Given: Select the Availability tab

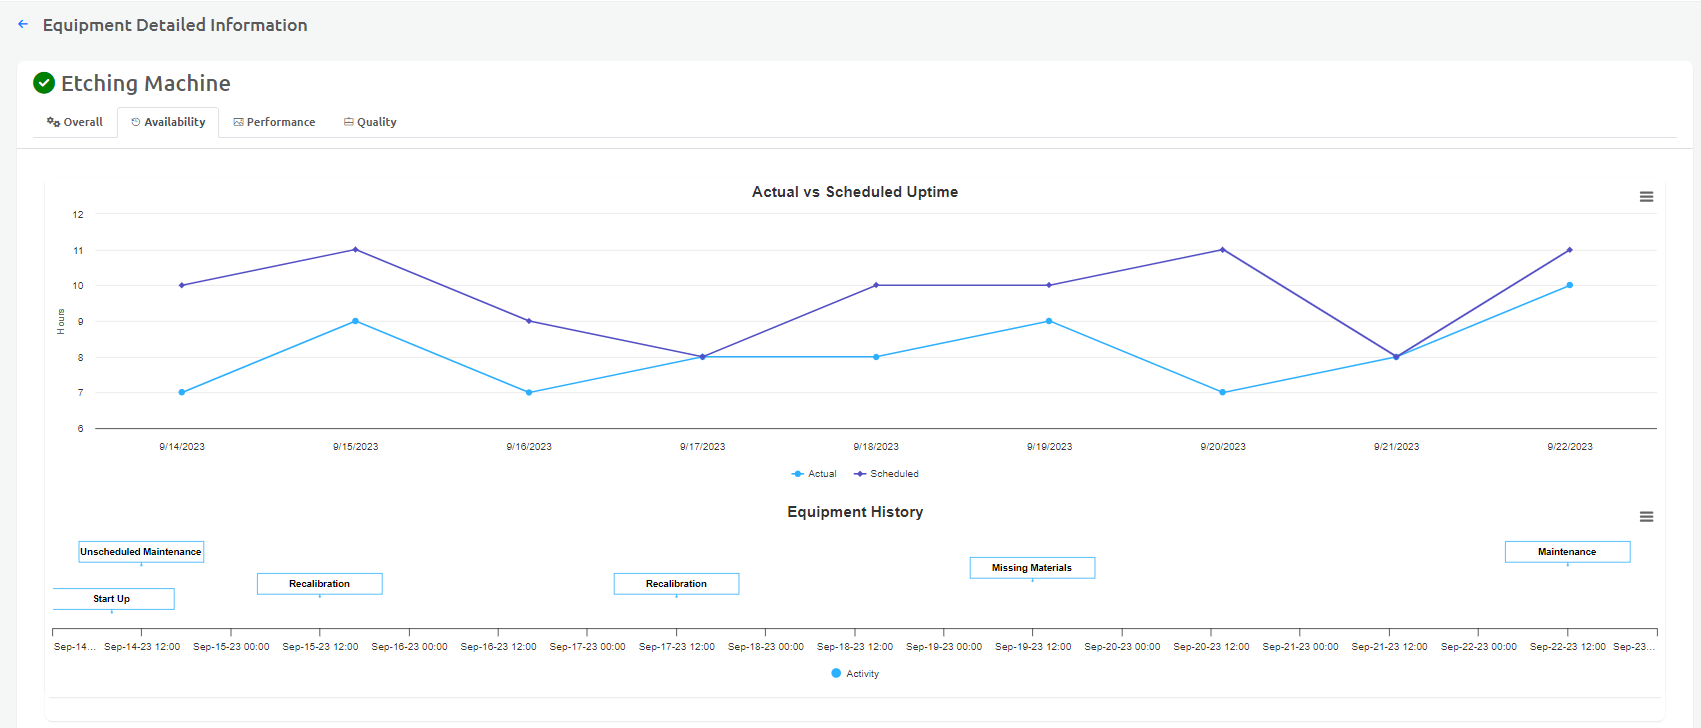Looking at the screenshot, I should (x=168, y=122).
